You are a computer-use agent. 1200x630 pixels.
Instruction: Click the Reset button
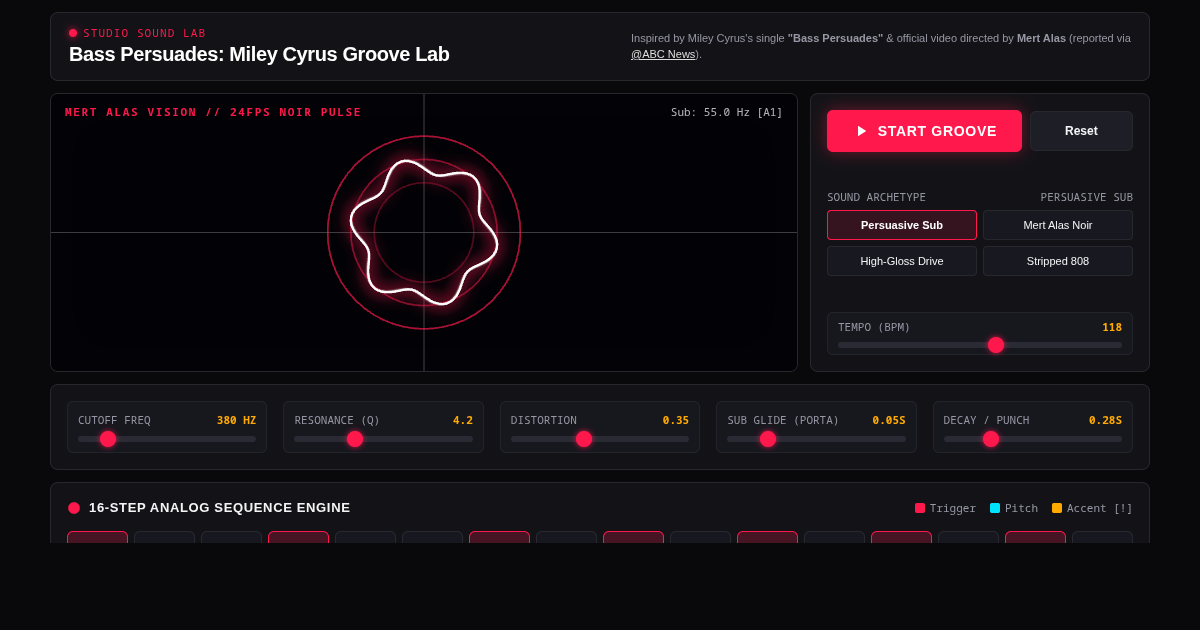[x=1081, y=131]
